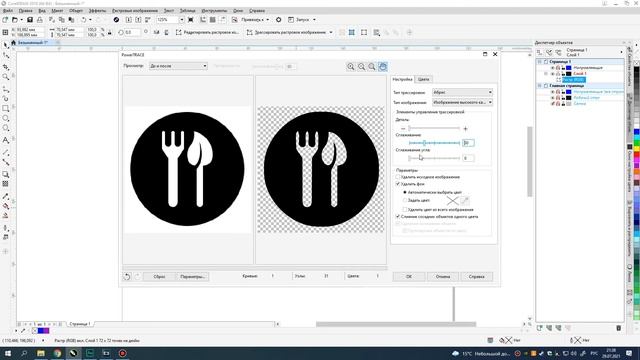Click the OK button in PowerTRACE
Image resolution: width=640 pixels, height=360 pixels.
[x=409, y=277]
